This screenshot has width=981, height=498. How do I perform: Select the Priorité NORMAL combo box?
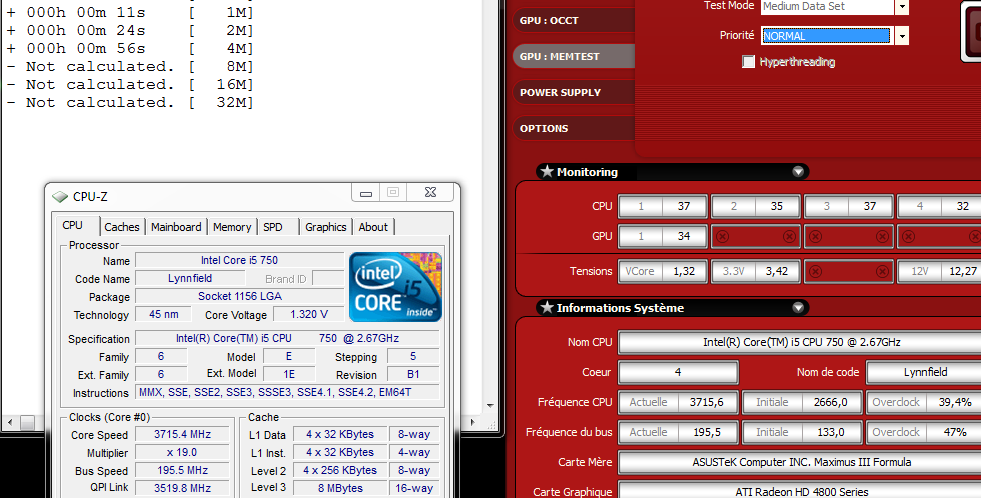(828, 36)
